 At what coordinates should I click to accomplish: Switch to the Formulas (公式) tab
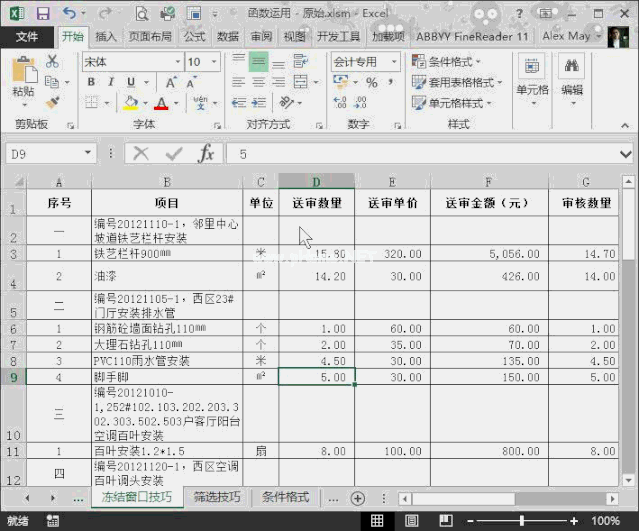tap(194, 37)
